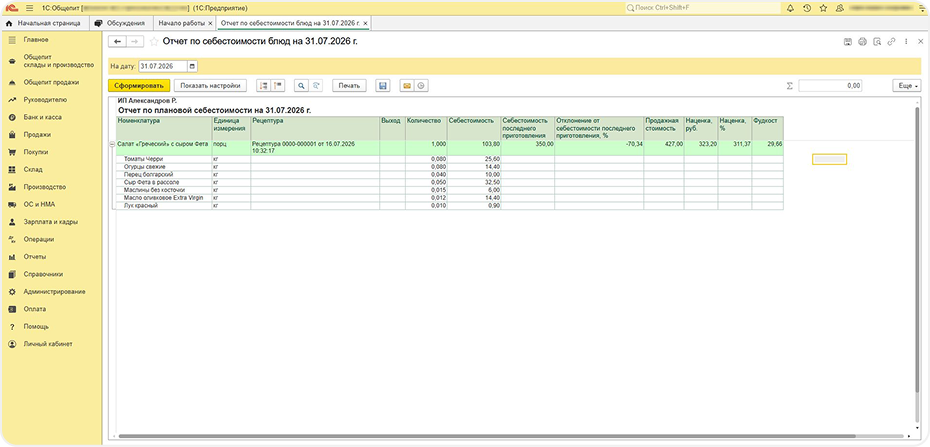Viewport: 930px width, 447px height.
Task: Select Масло оливковое Extra Virgin cell
Action: click(x=164, y=198)
